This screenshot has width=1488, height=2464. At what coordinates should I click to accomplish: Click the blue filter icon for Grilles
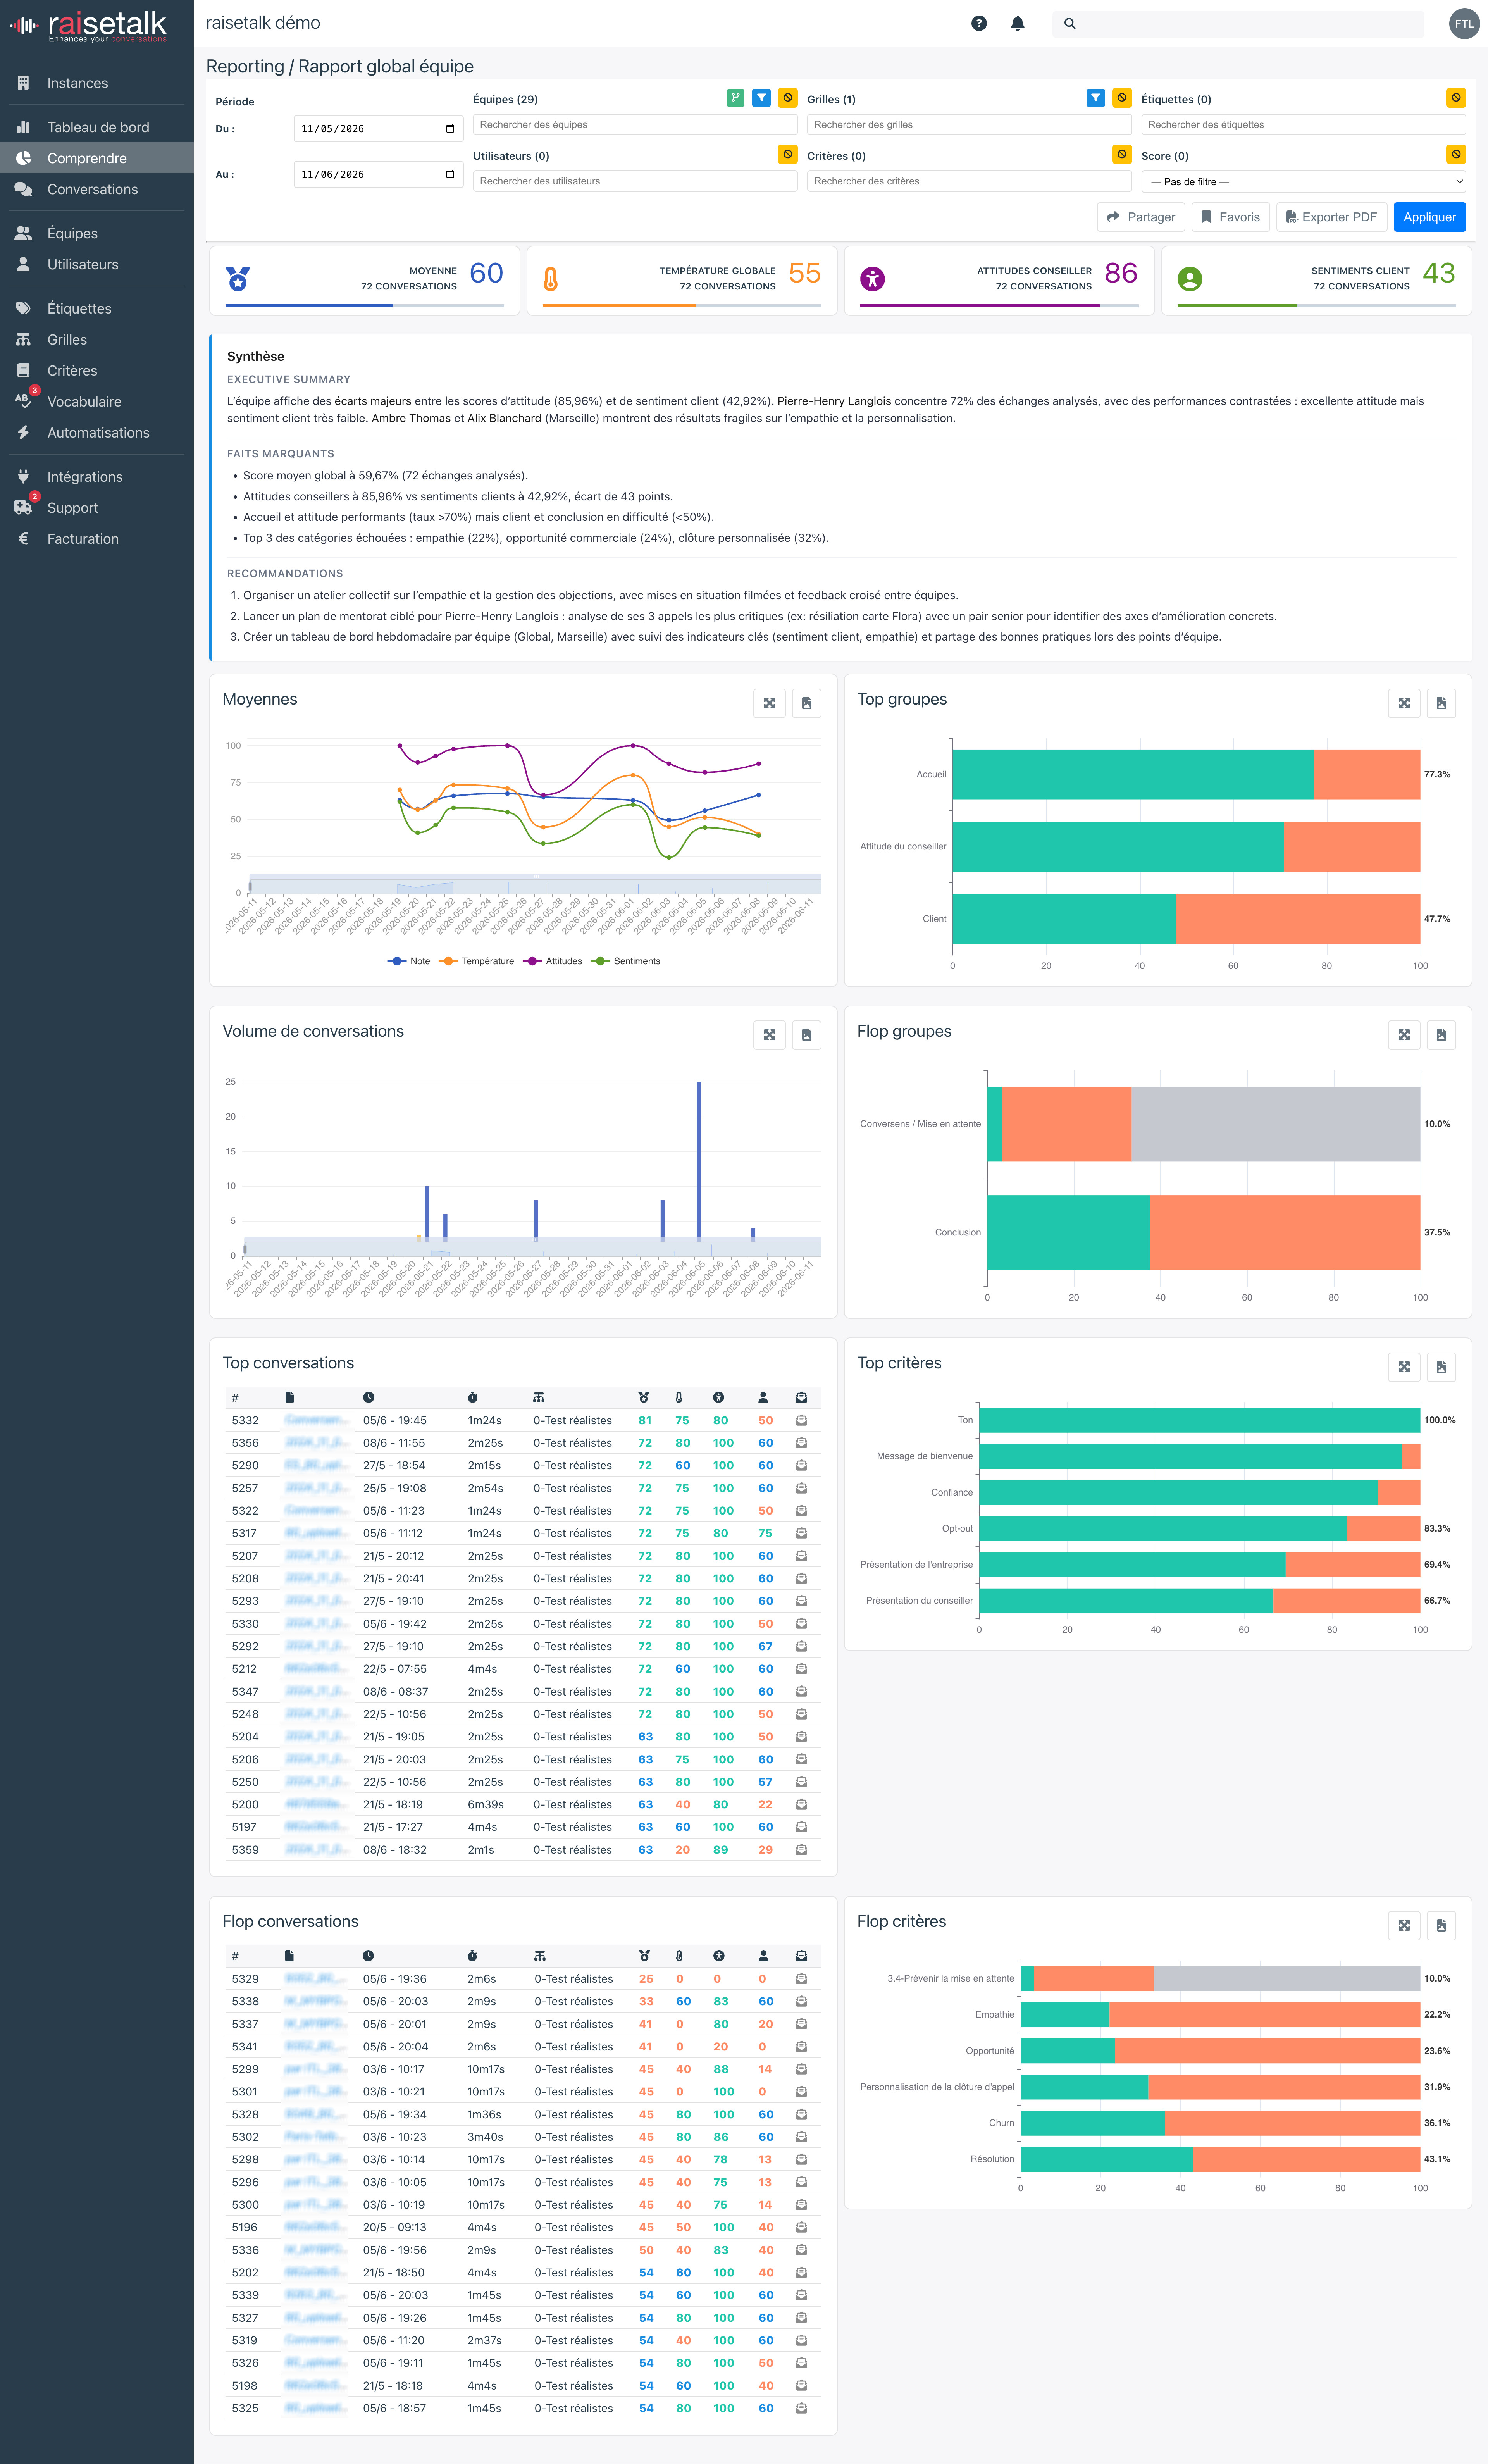coord(1096,98)
